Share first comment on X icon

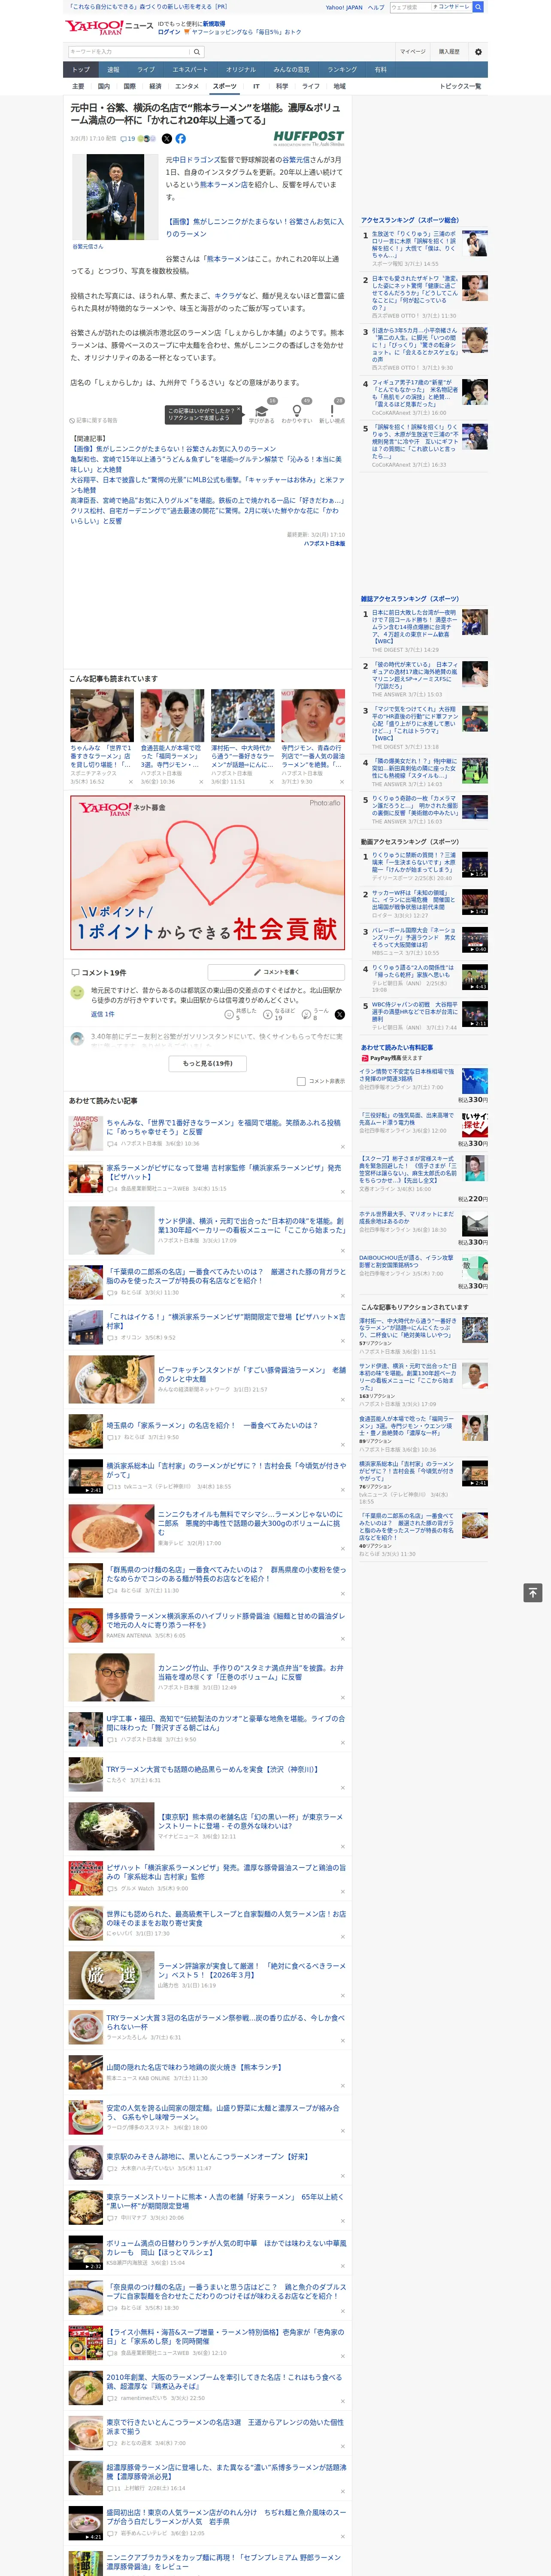[340, 1014]
